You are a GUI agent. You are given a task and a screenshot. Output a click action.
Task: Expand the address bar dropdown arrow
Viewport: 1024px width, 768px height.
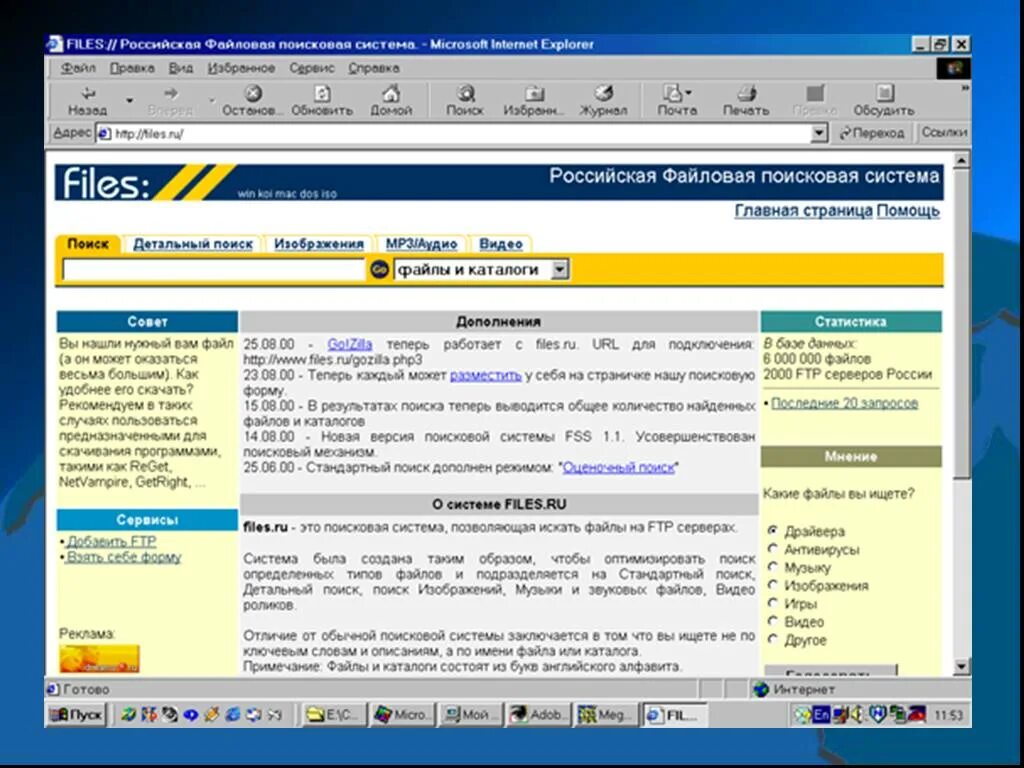pyautogui.click(x=819, y=134)
